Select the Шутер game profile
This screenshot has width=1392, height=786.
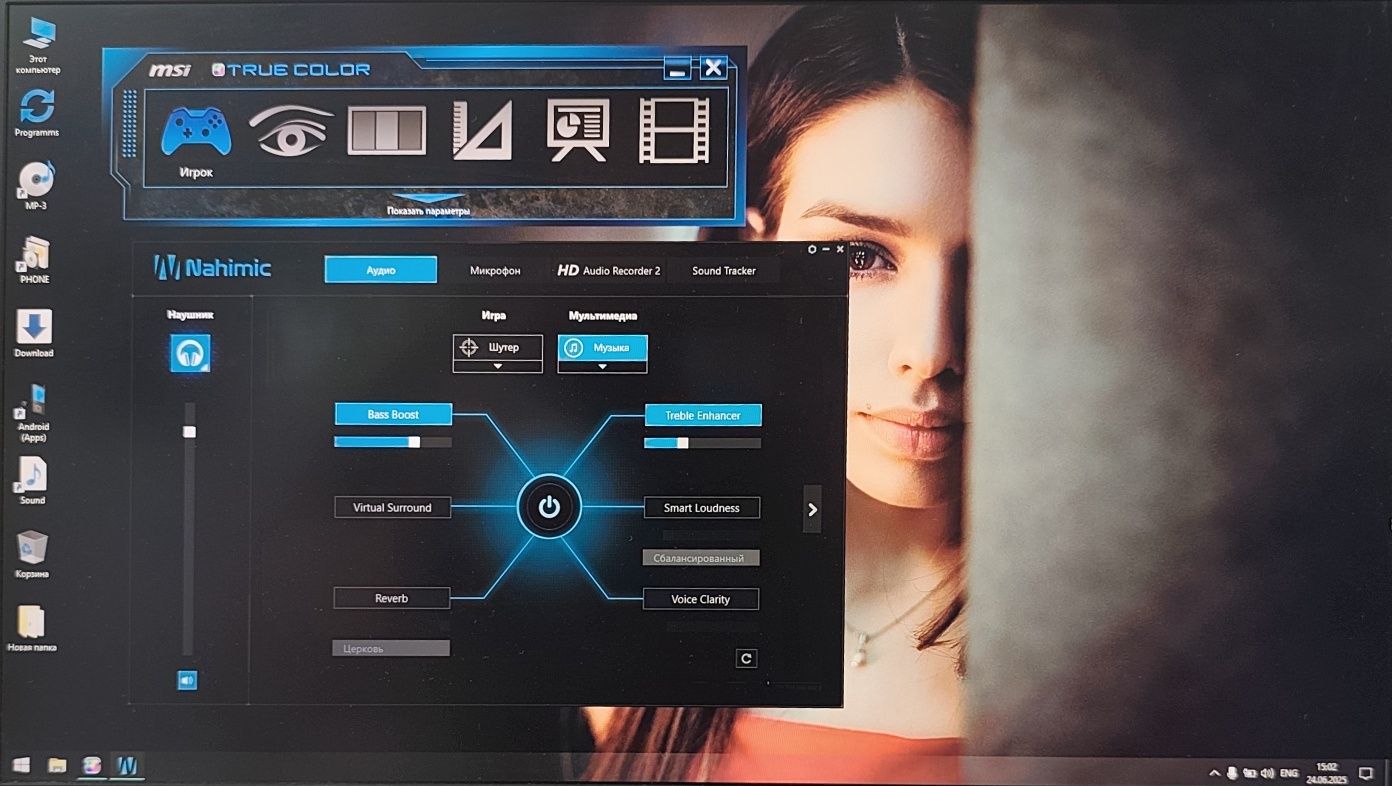point(498,347)
